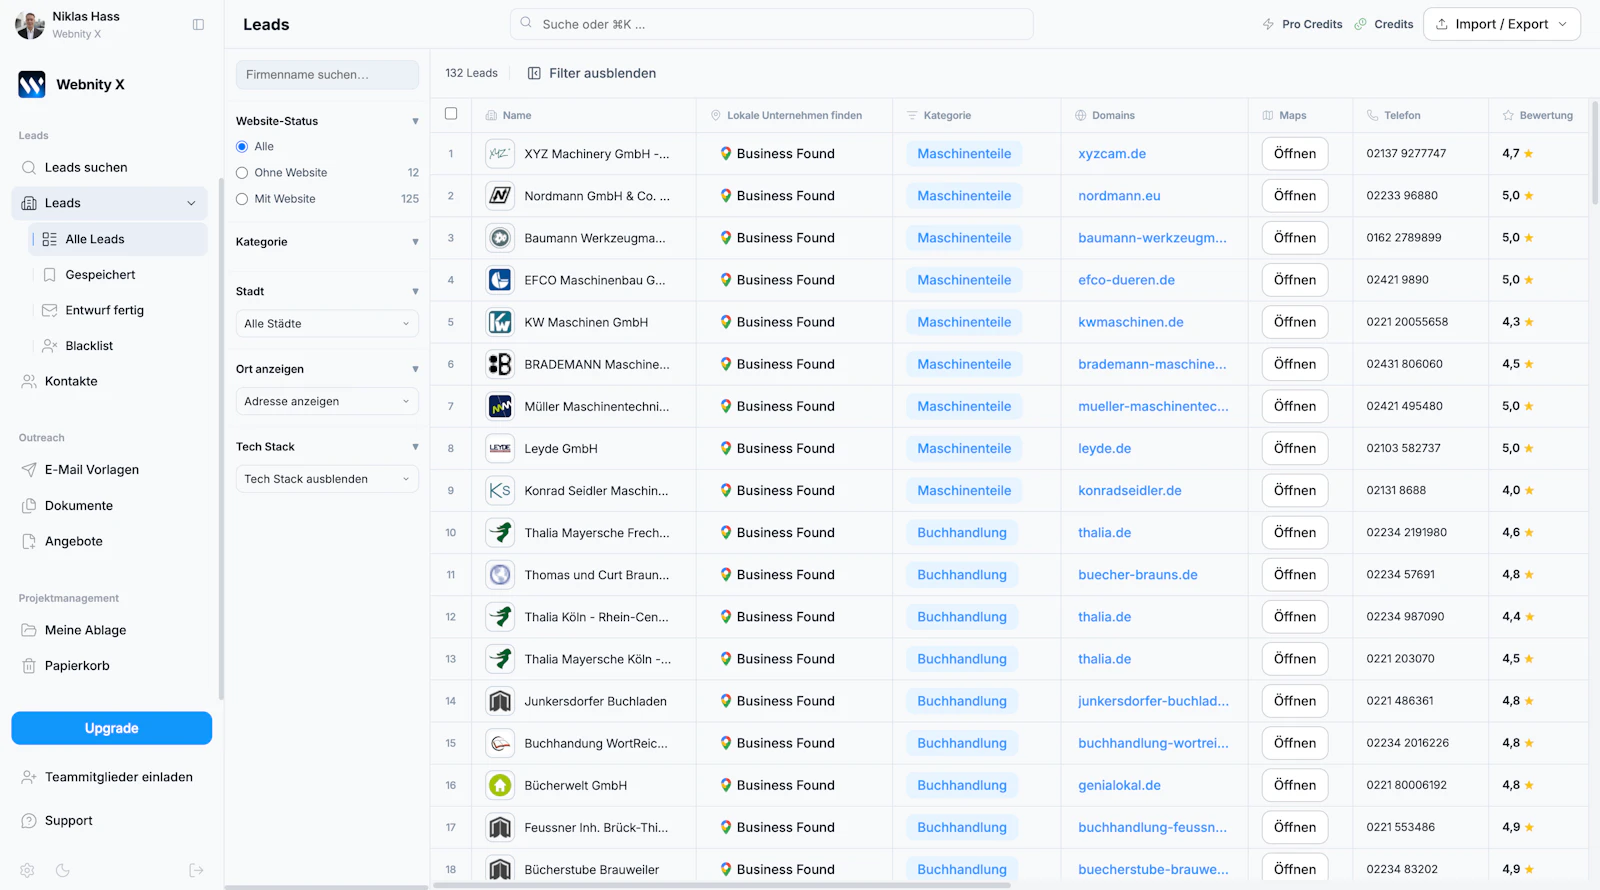
Task: Click the blue Upgrade button
Action: (x=112, y=728)
